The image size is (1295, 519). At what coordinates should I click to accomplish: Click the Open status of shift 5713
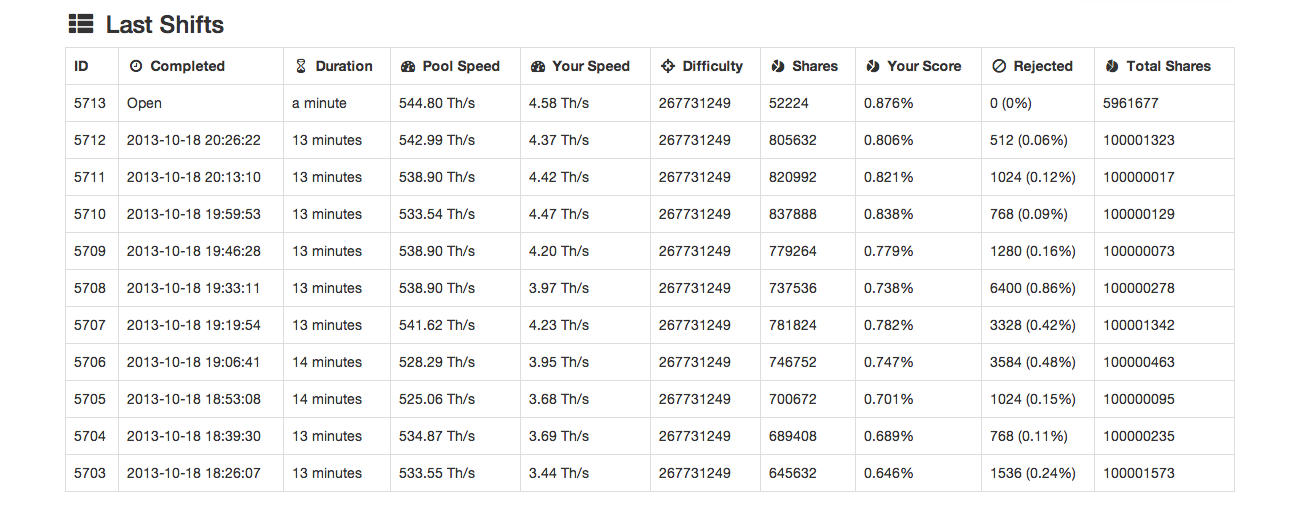tap(144, 103)
